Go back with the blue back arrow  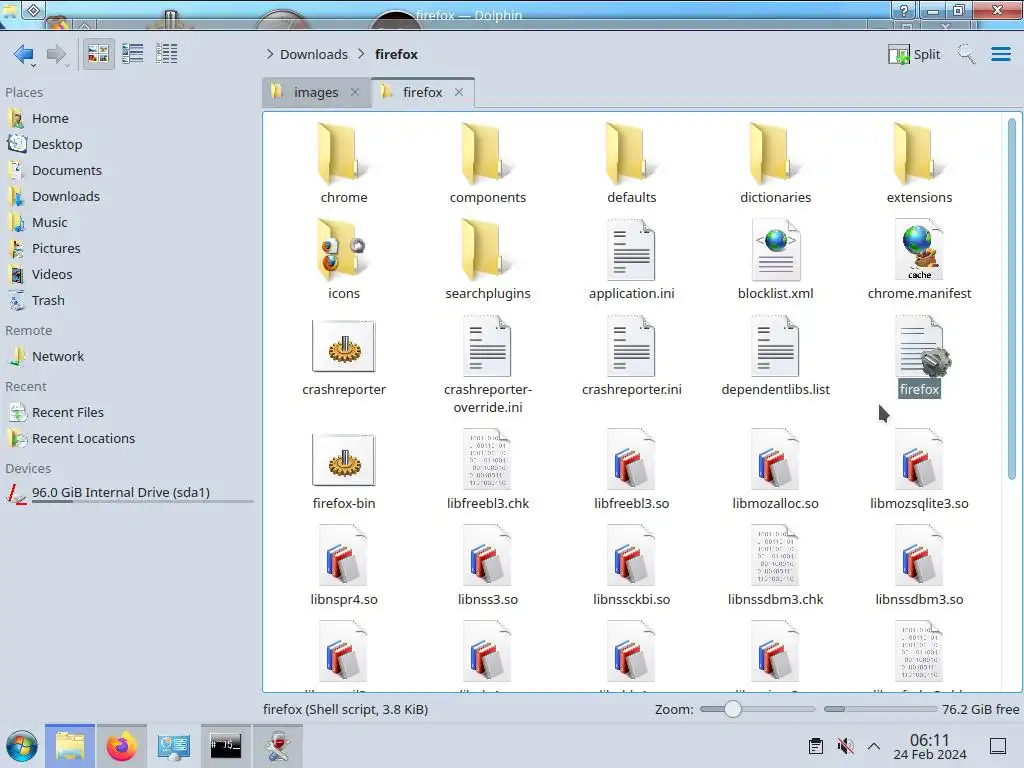24,54
